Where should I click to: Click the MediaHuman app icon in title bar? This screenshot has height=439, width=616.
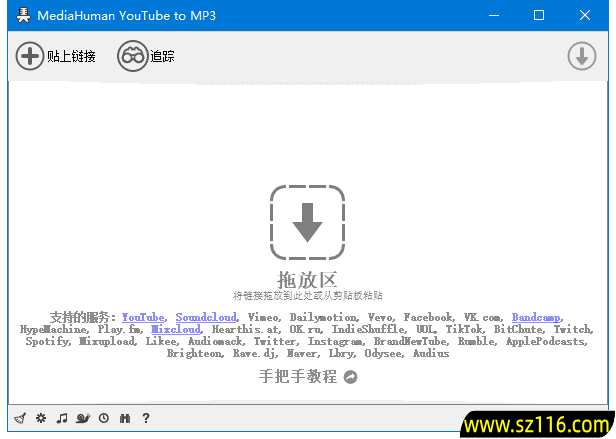(x=20, y=16)
